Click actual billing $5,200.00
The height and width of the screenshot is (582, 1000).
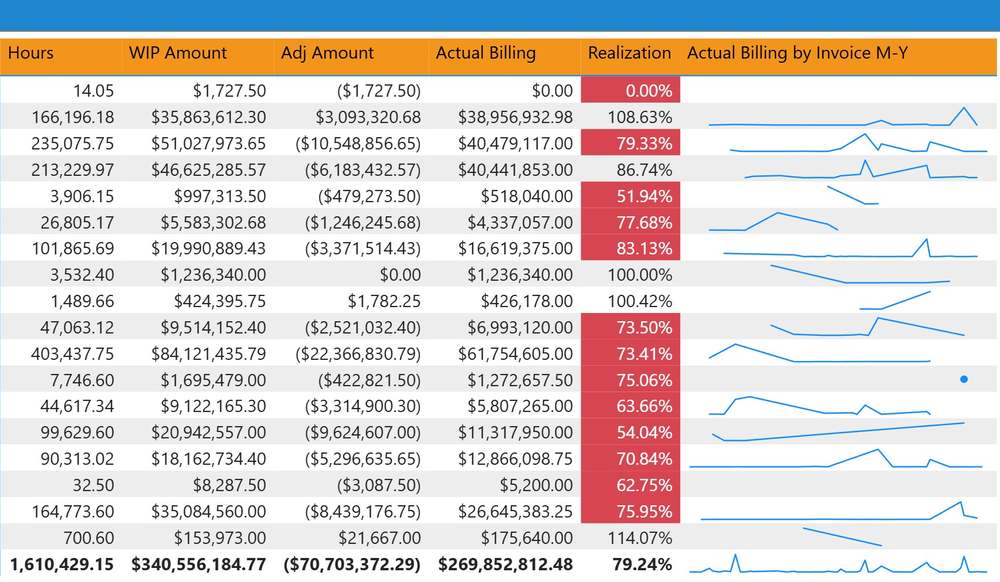pyautogui.click(x=536, y=485)
